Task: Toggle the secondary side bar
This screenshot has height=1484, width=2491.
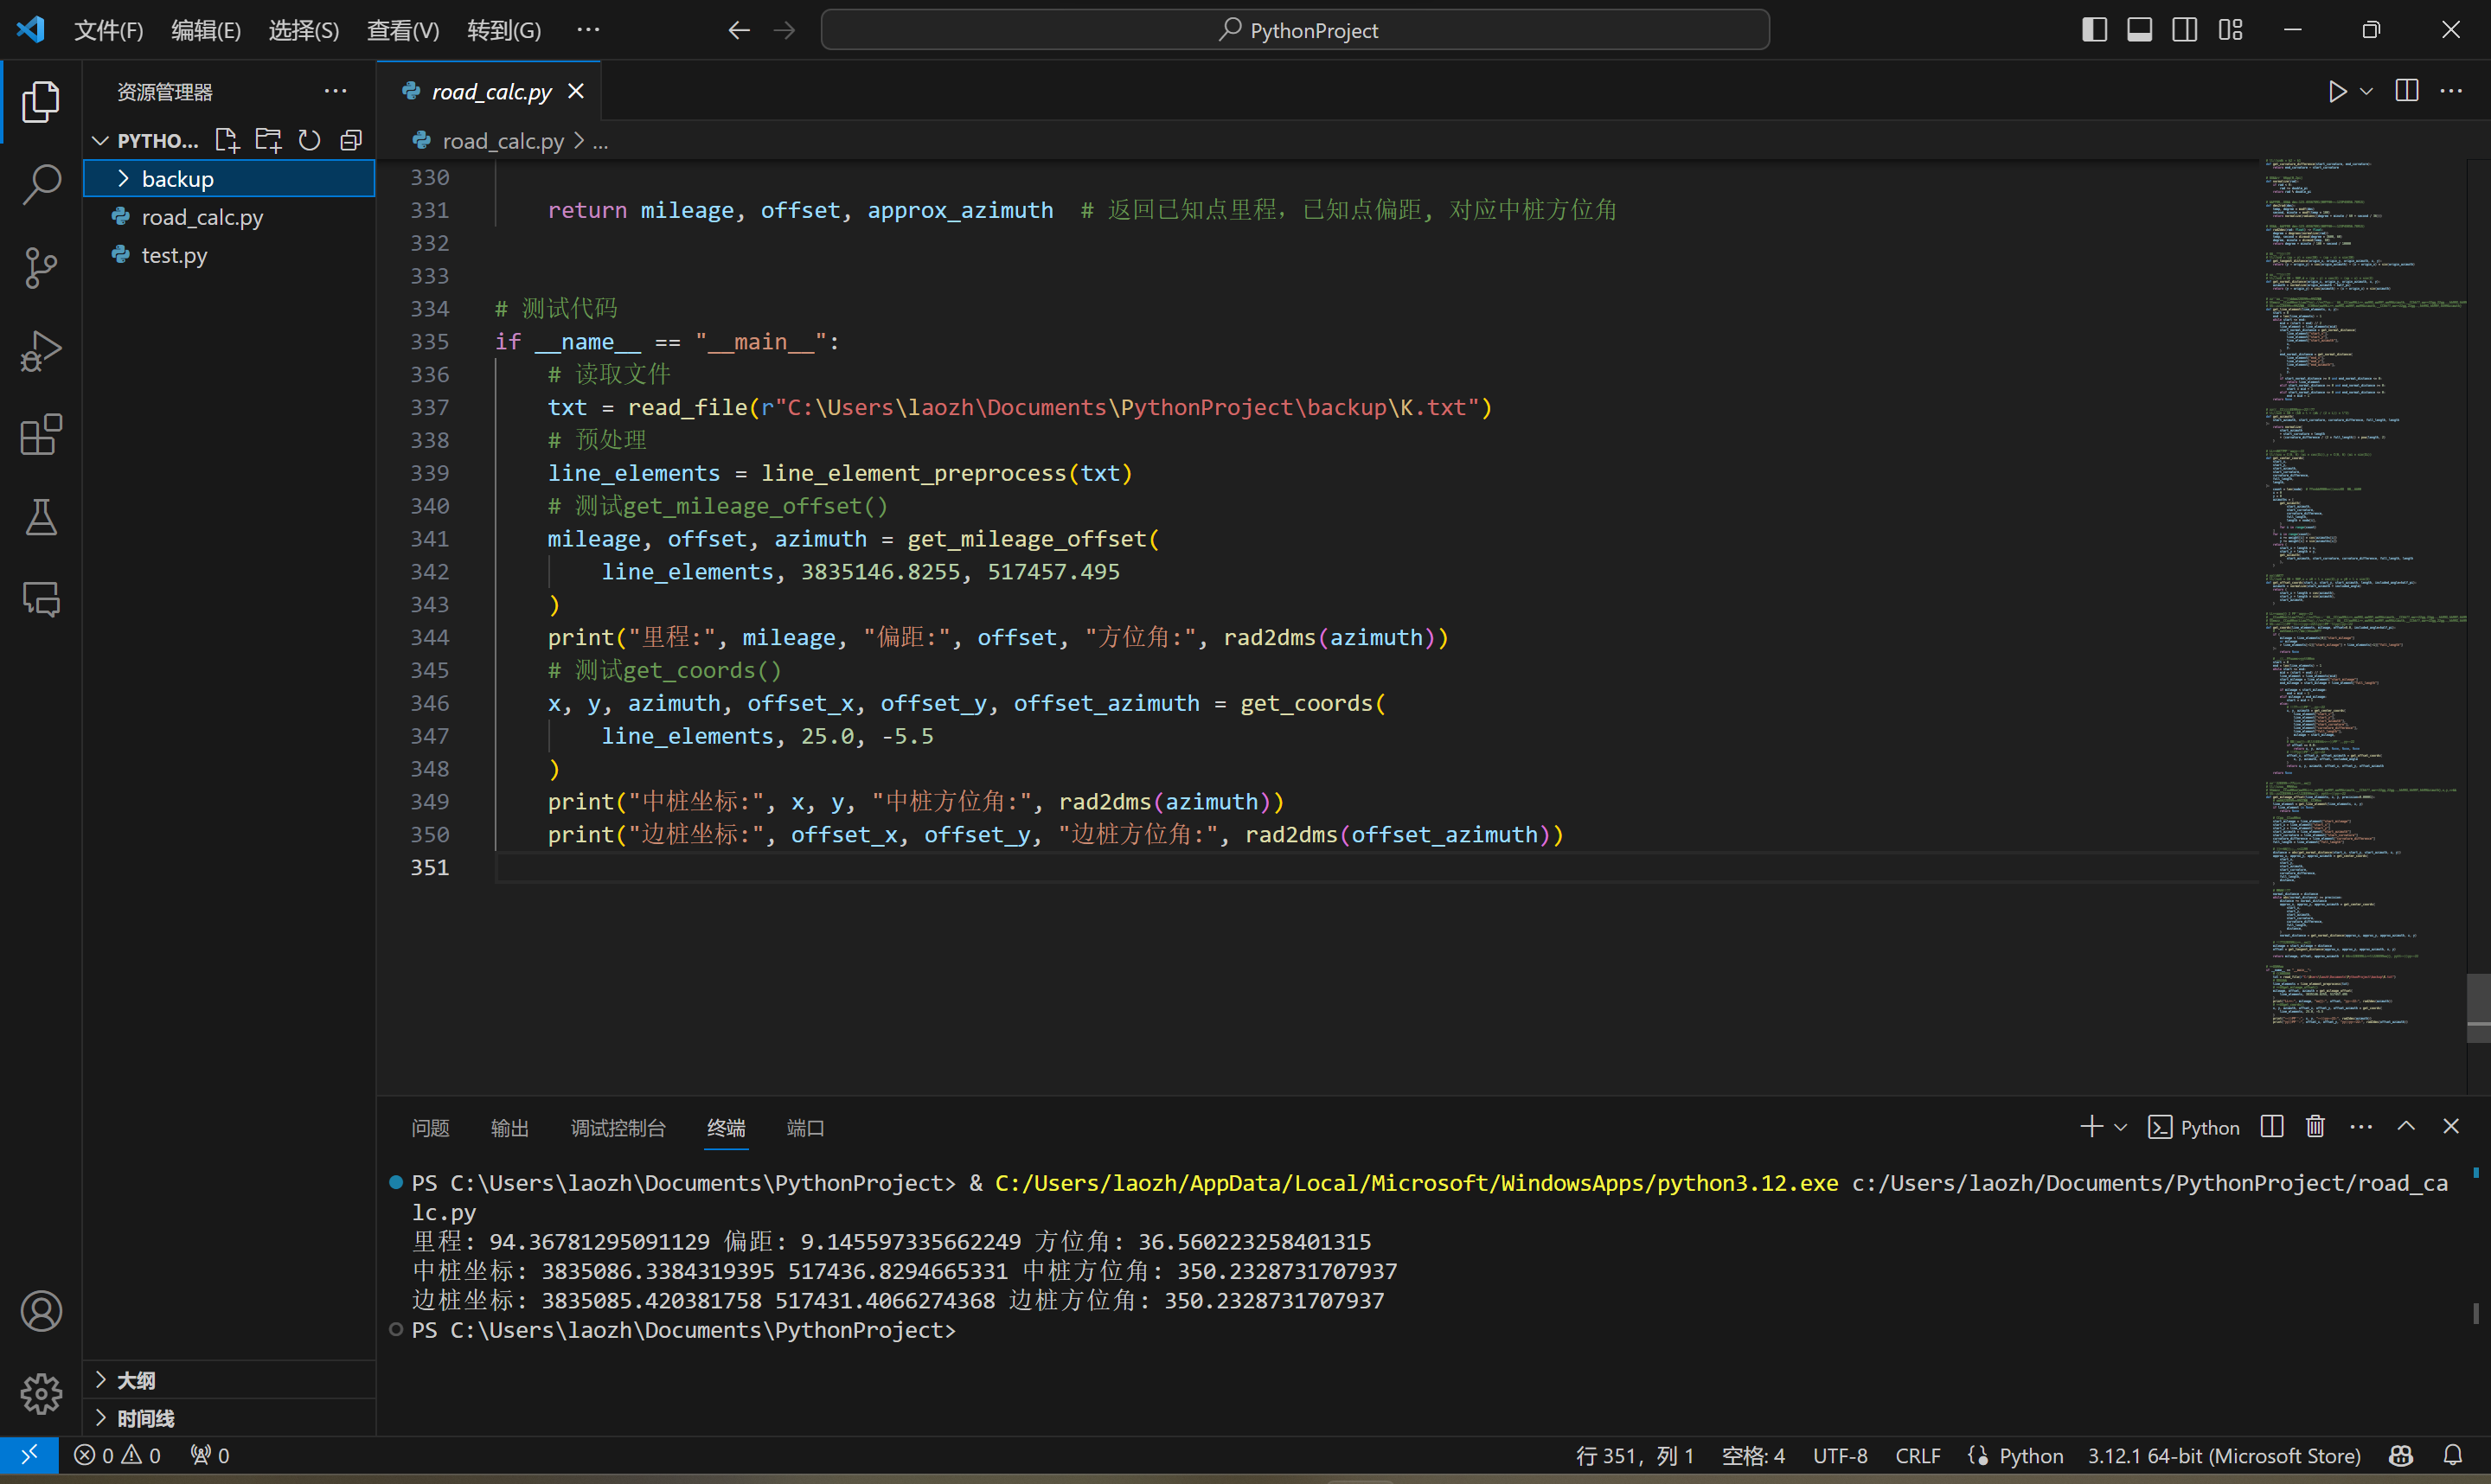Action: [x=2185, y=30]
